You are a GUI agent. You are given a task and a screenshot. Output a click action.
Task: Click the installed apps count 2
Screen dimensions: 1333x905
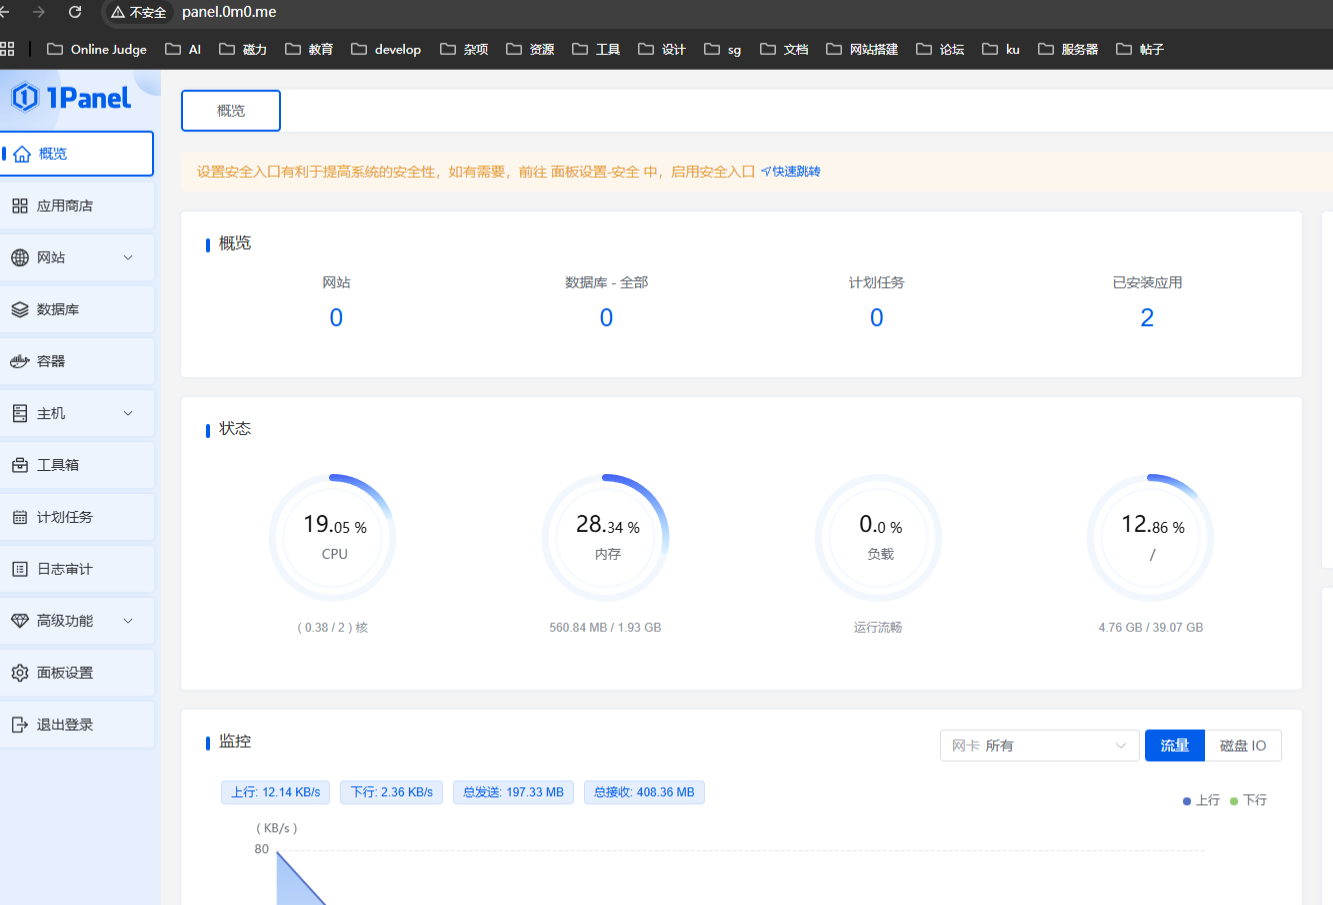tap(1147, 318)
